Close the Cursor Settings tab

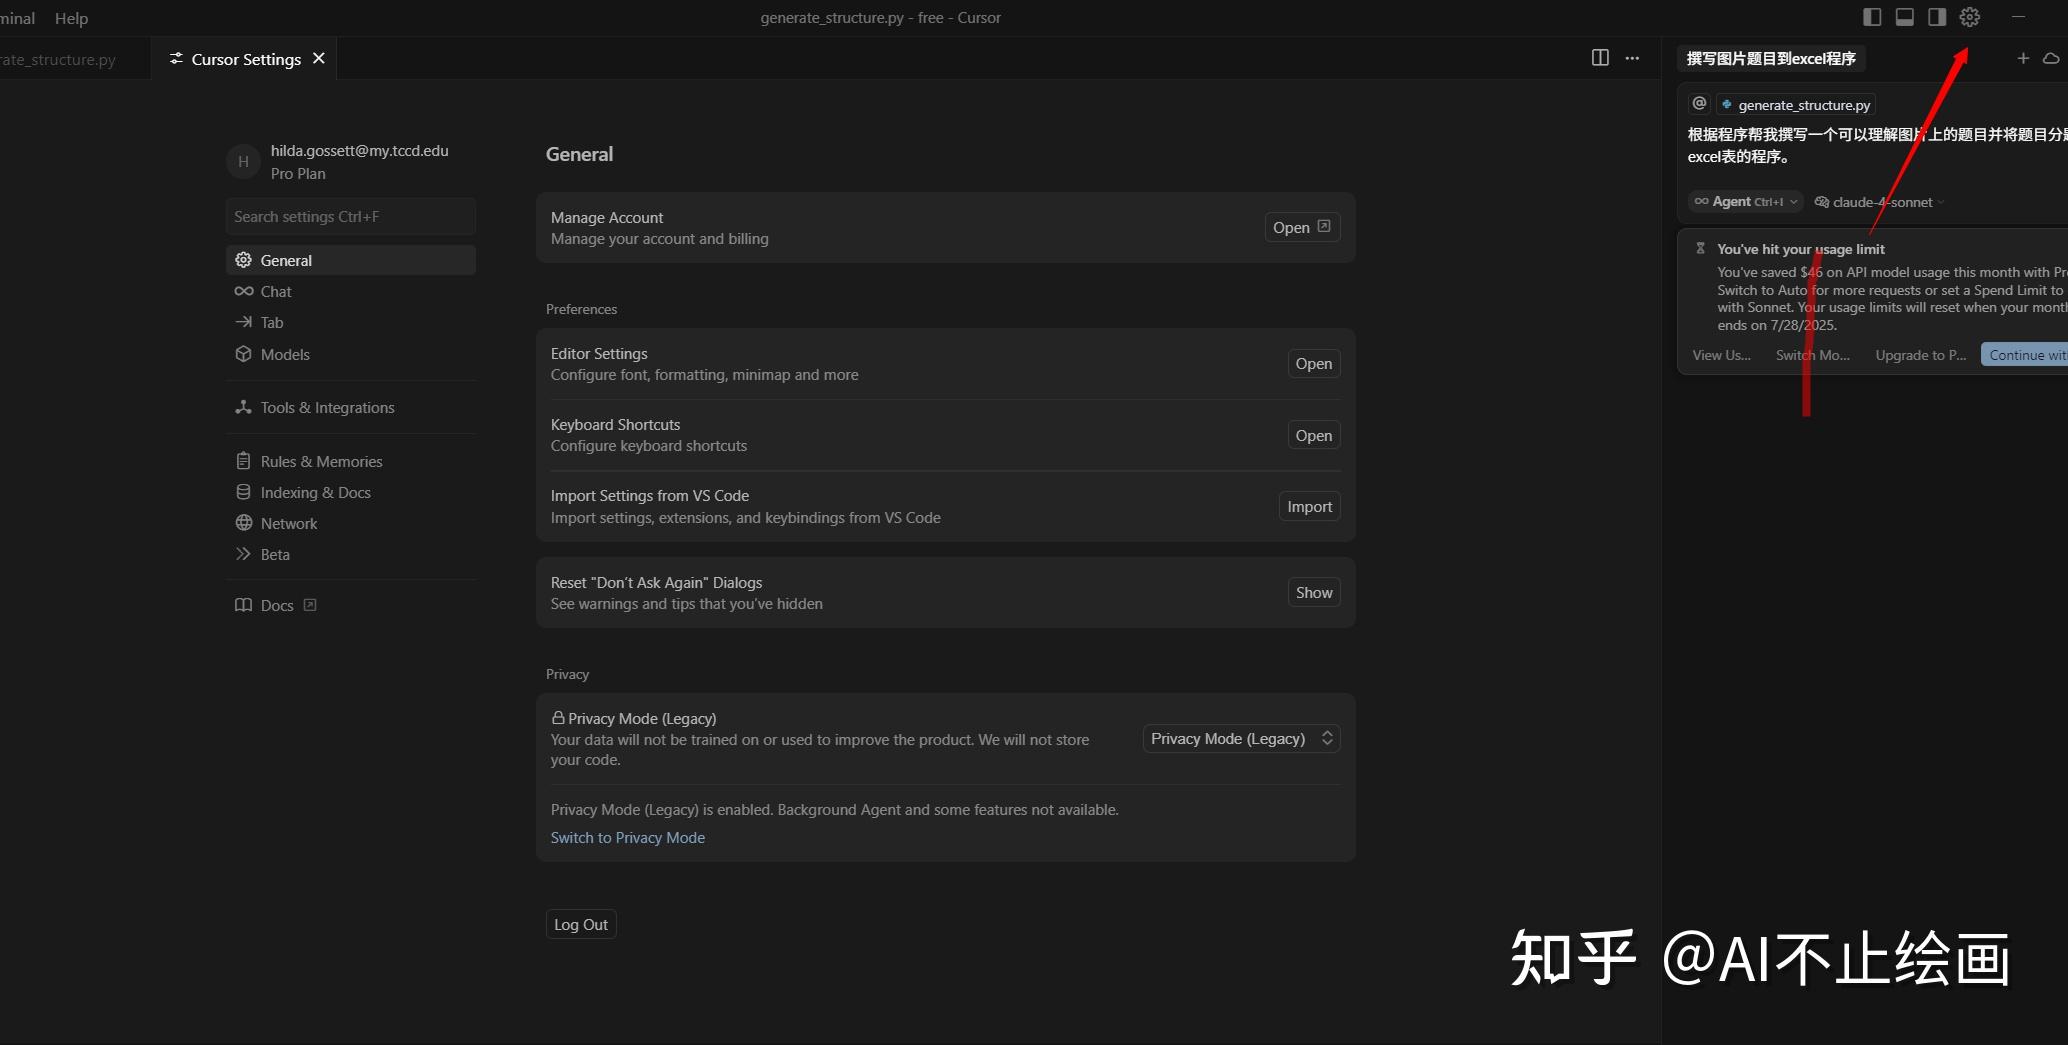click(319, 58)
